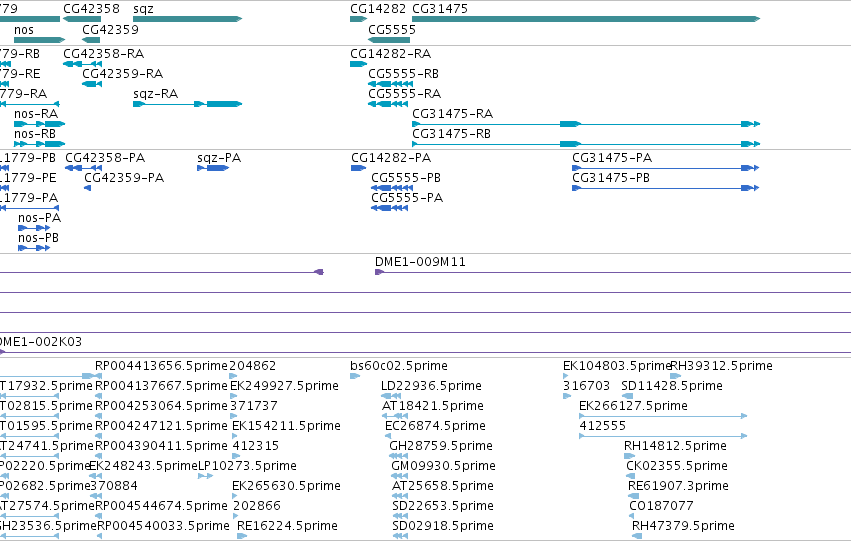Viewport: 851px width, 541px height.
Task: Select the CG42359 gene label
Action: (x=110, y=30)
